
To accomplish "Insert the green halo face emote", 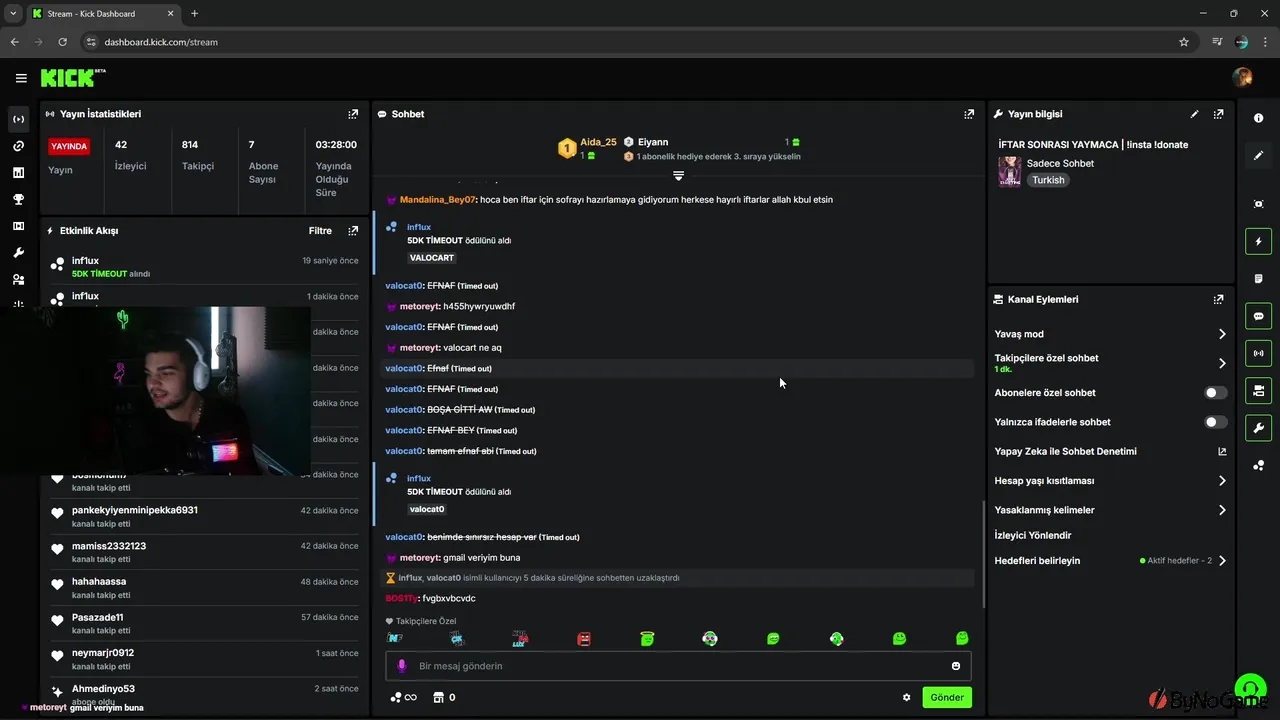I will pyautogui.click(x=647, y=638).
